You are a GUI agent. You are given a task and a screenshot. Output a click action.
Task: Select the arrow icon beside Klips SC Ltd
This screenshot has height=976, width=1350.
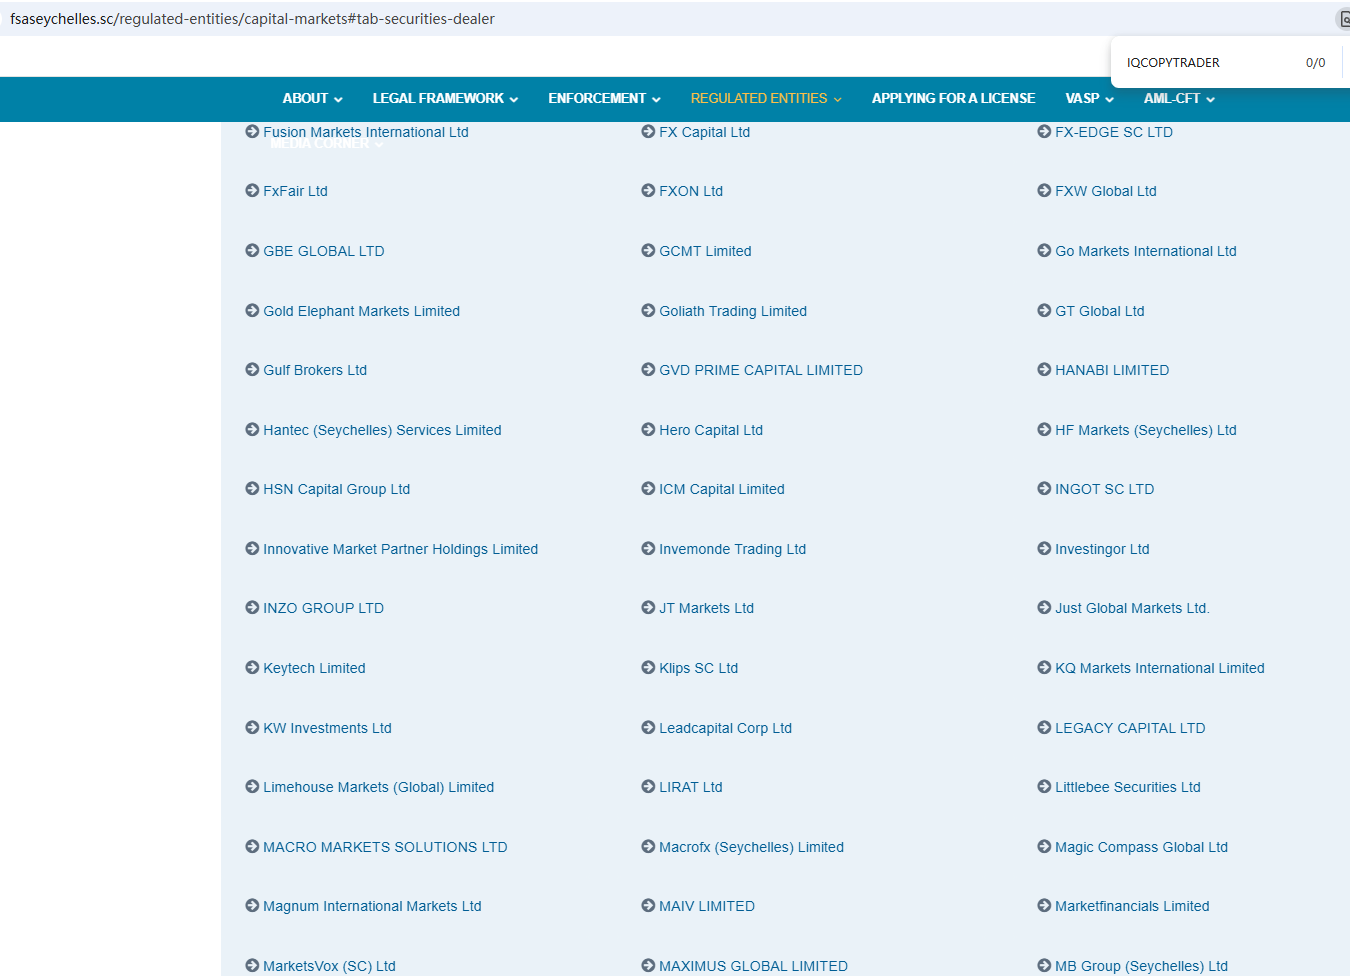[x=648, y=668]
